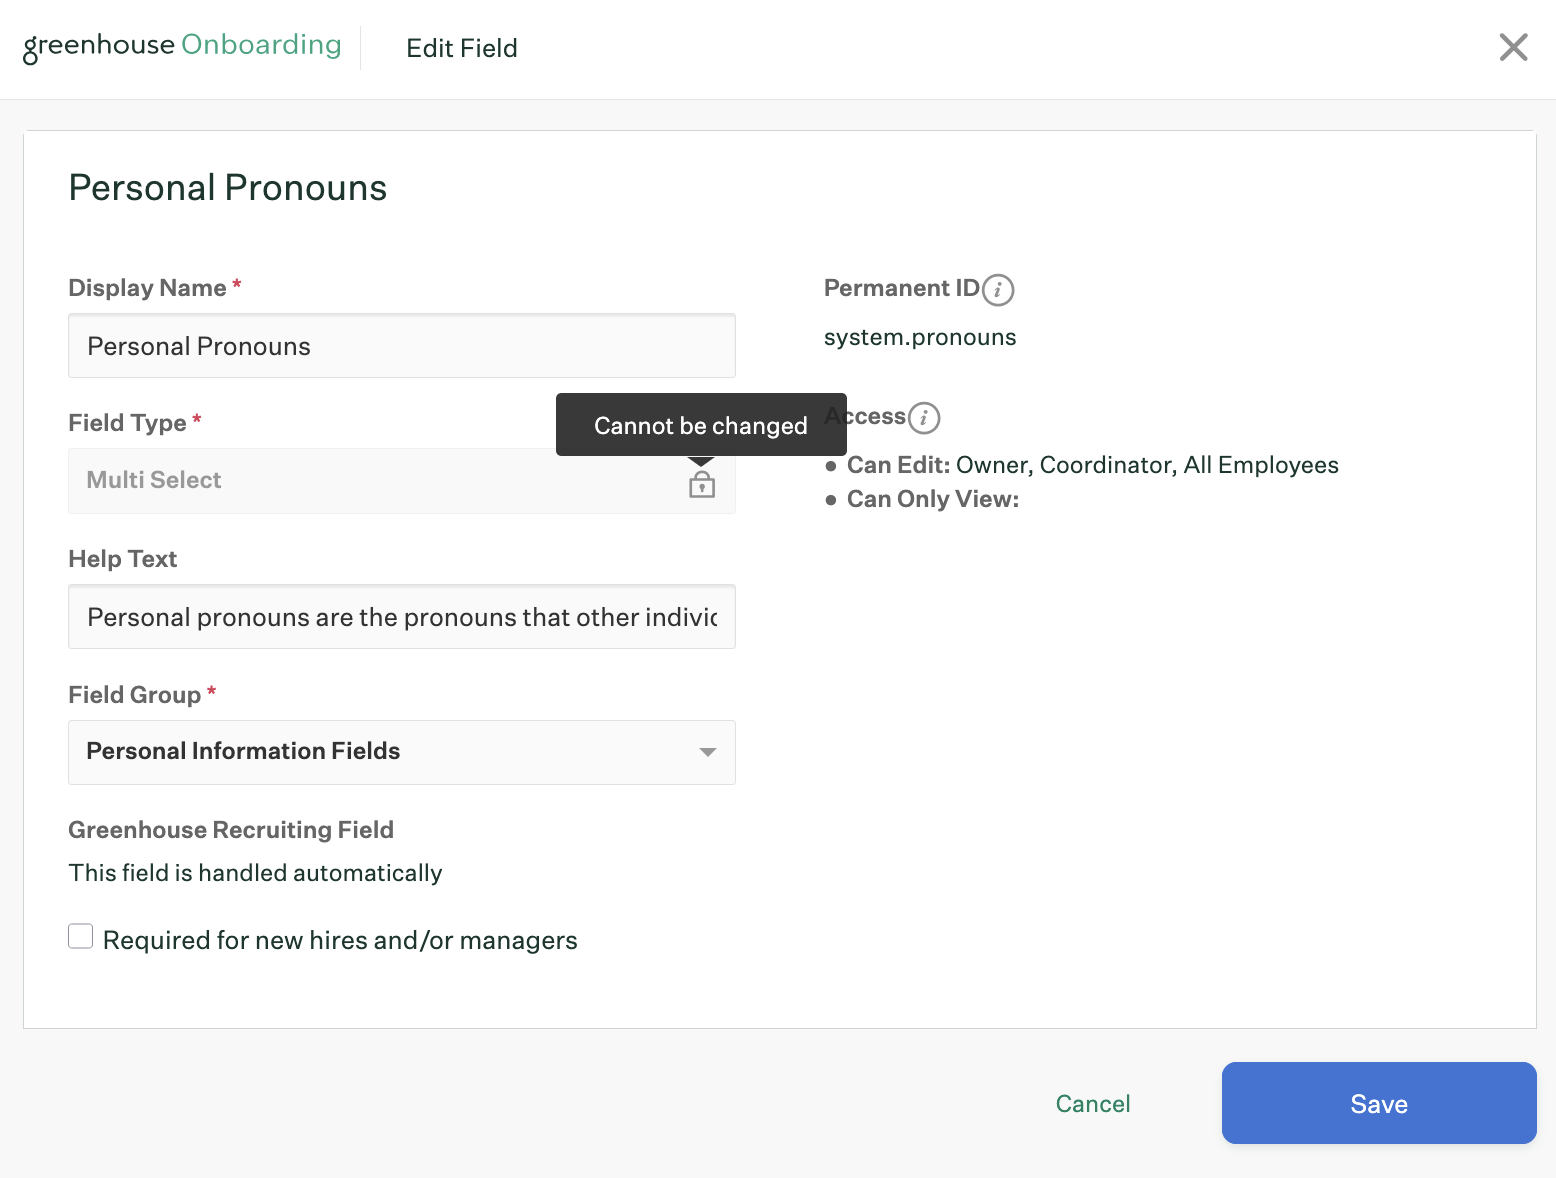Click the Personal Pronouns page heading
The height and width of the screenshot is (1178, 1556).
pos(228,188)
